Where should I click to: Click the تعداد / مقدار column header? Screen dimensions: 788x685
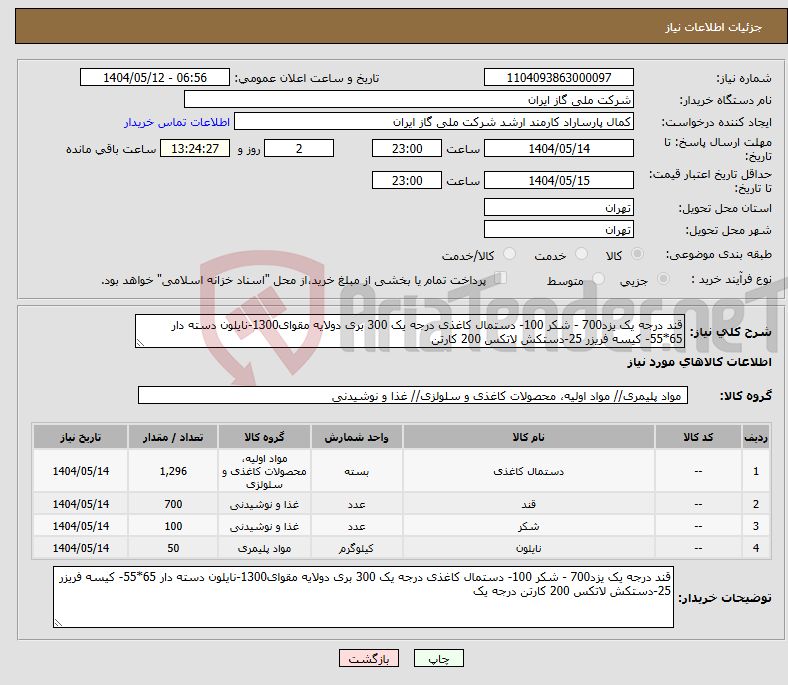coord(173,437)
